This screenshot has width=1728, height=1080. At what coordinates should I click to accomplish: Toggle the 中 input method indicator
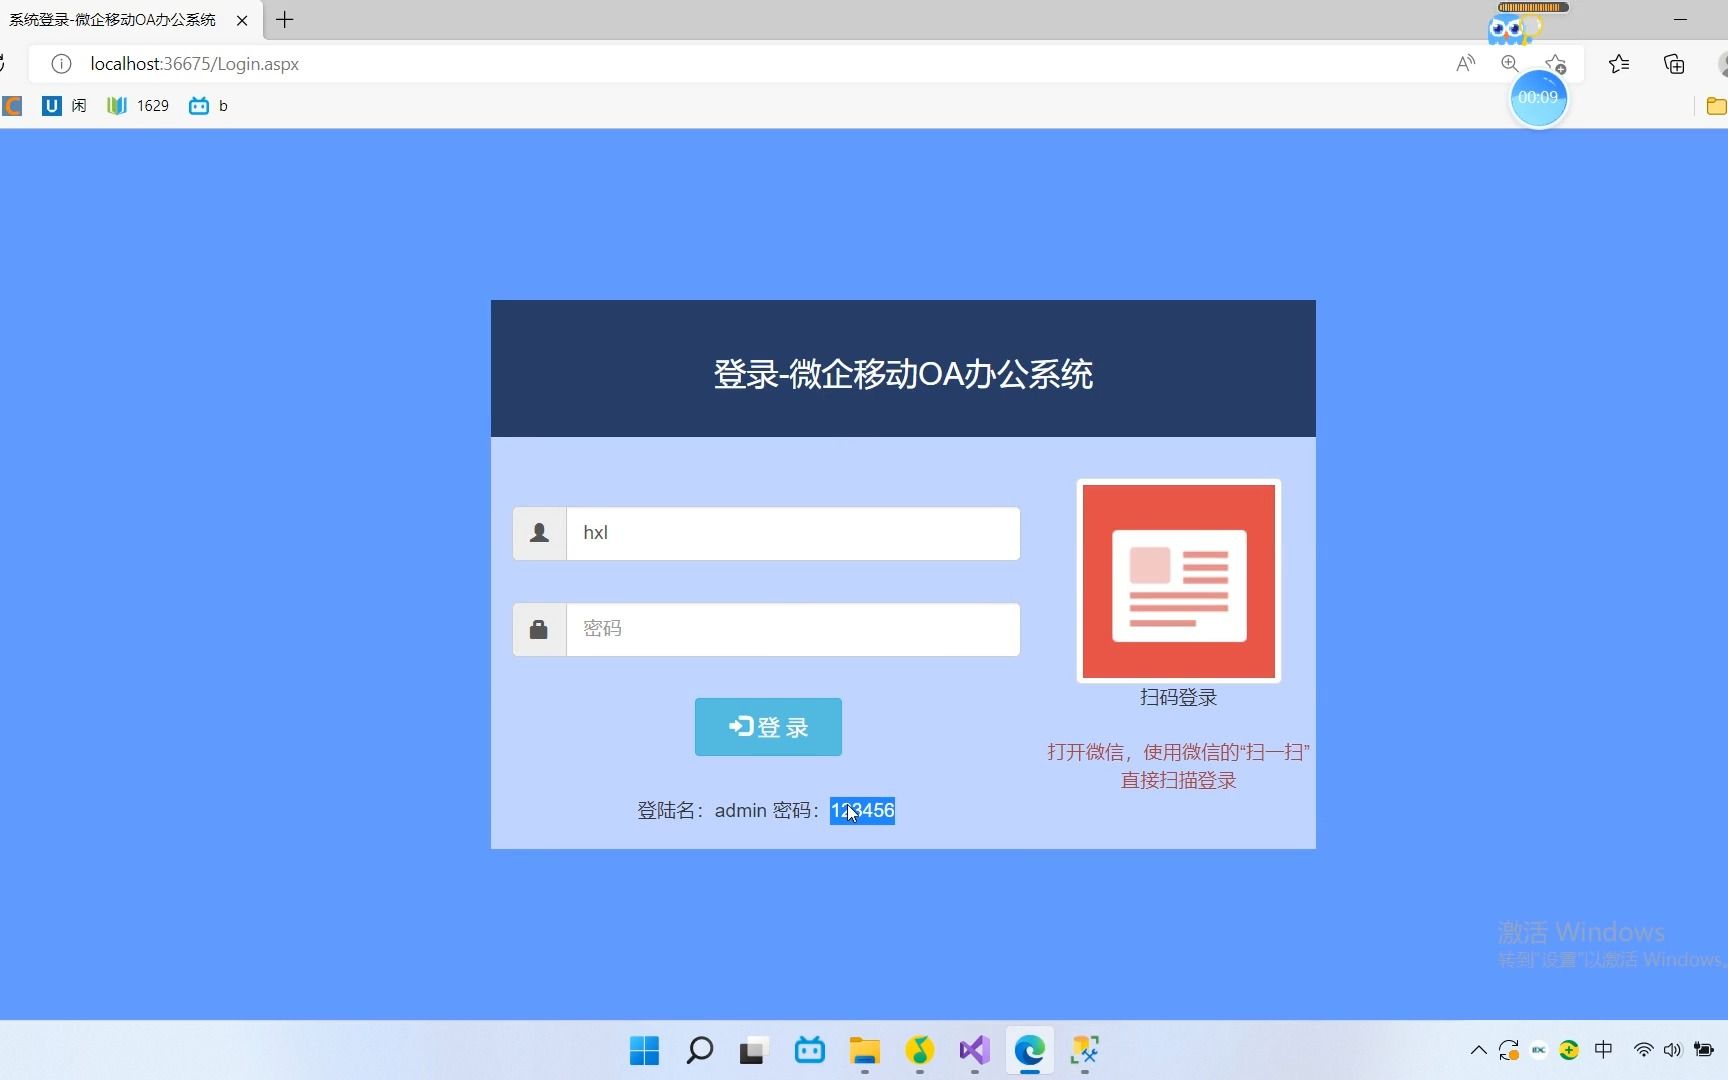tap(1604, 1050)
